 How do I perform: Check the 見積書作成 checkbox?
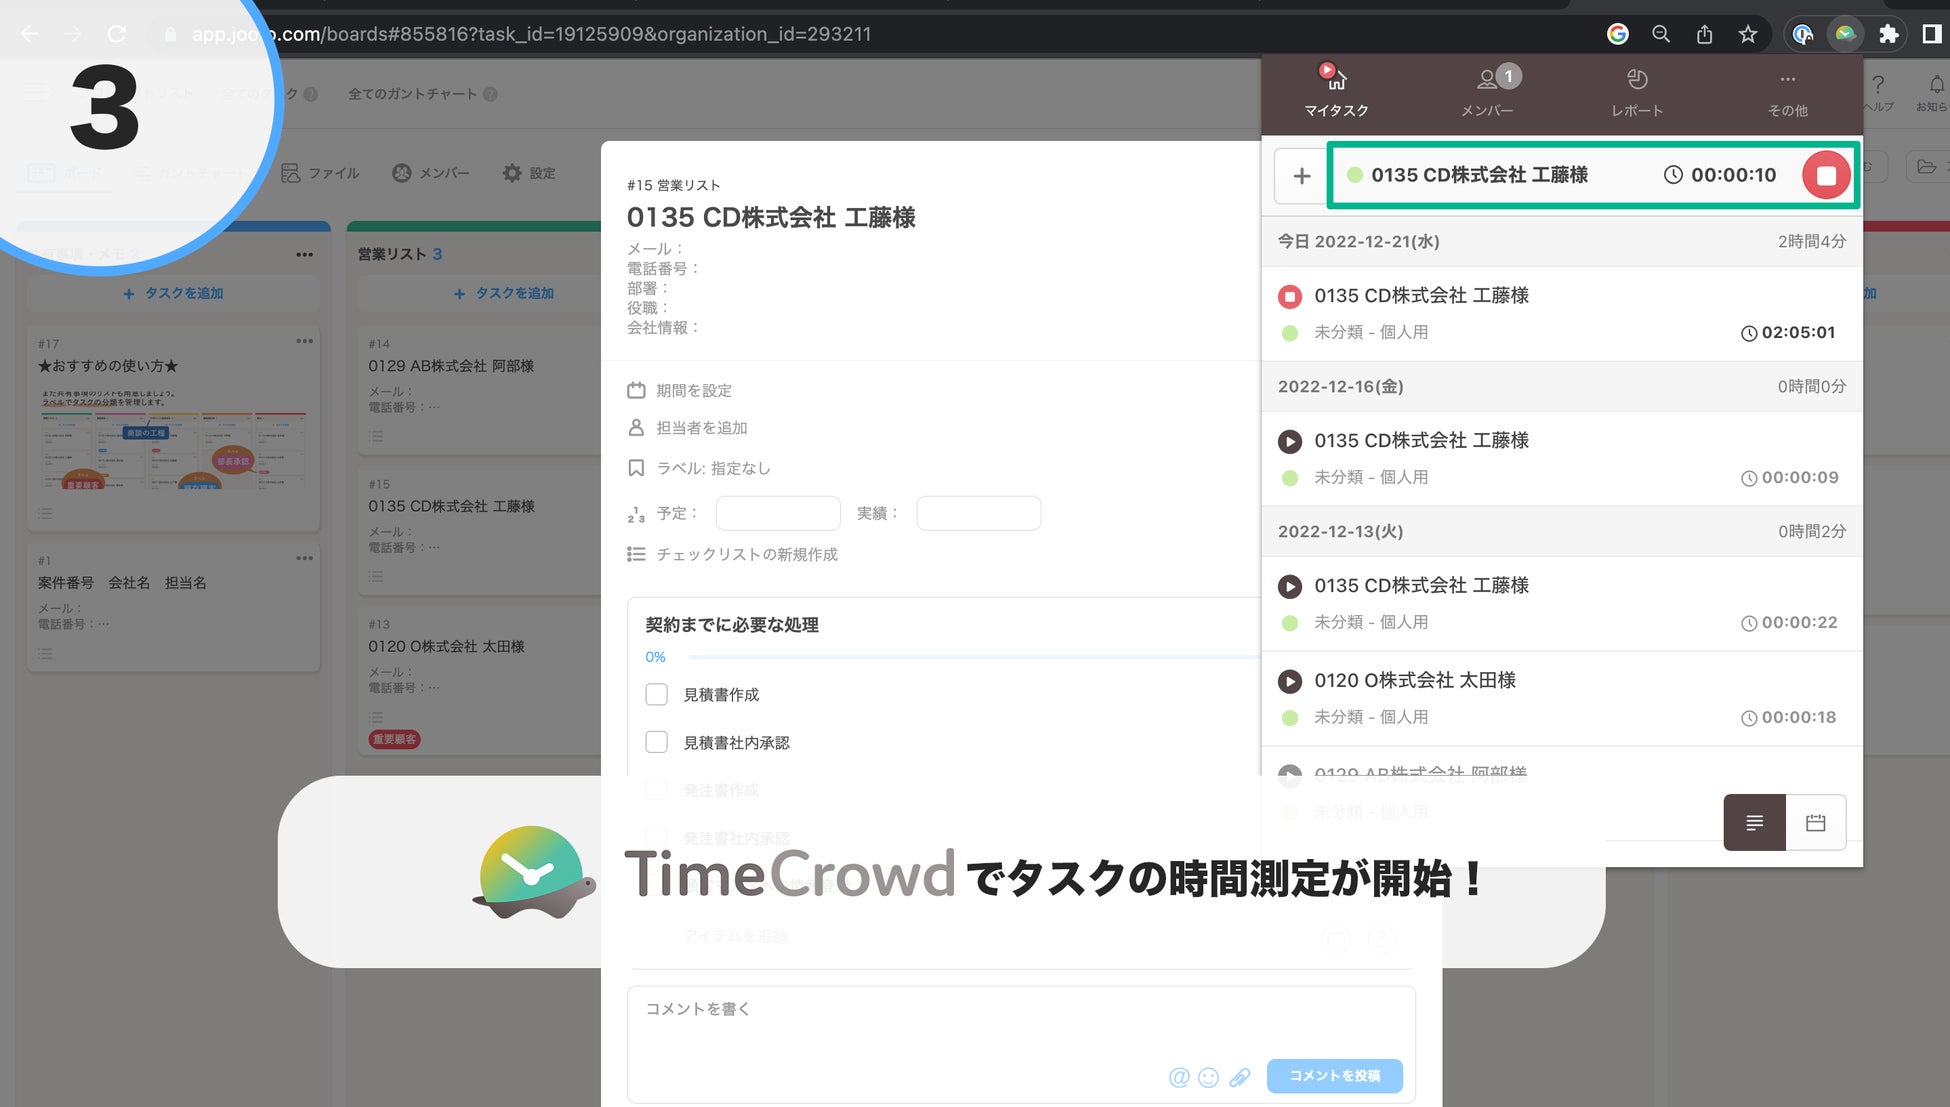tap(656, 694)
